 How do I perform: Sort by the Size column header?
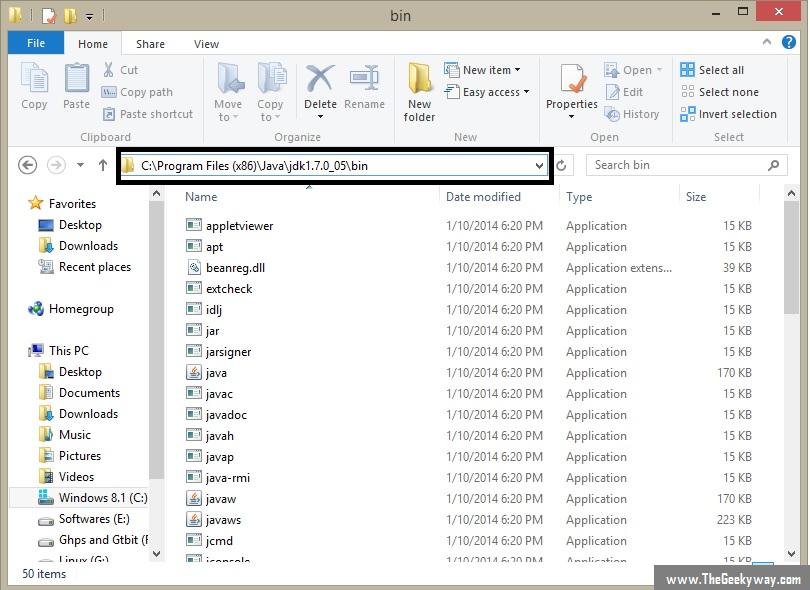pos(696,197)
